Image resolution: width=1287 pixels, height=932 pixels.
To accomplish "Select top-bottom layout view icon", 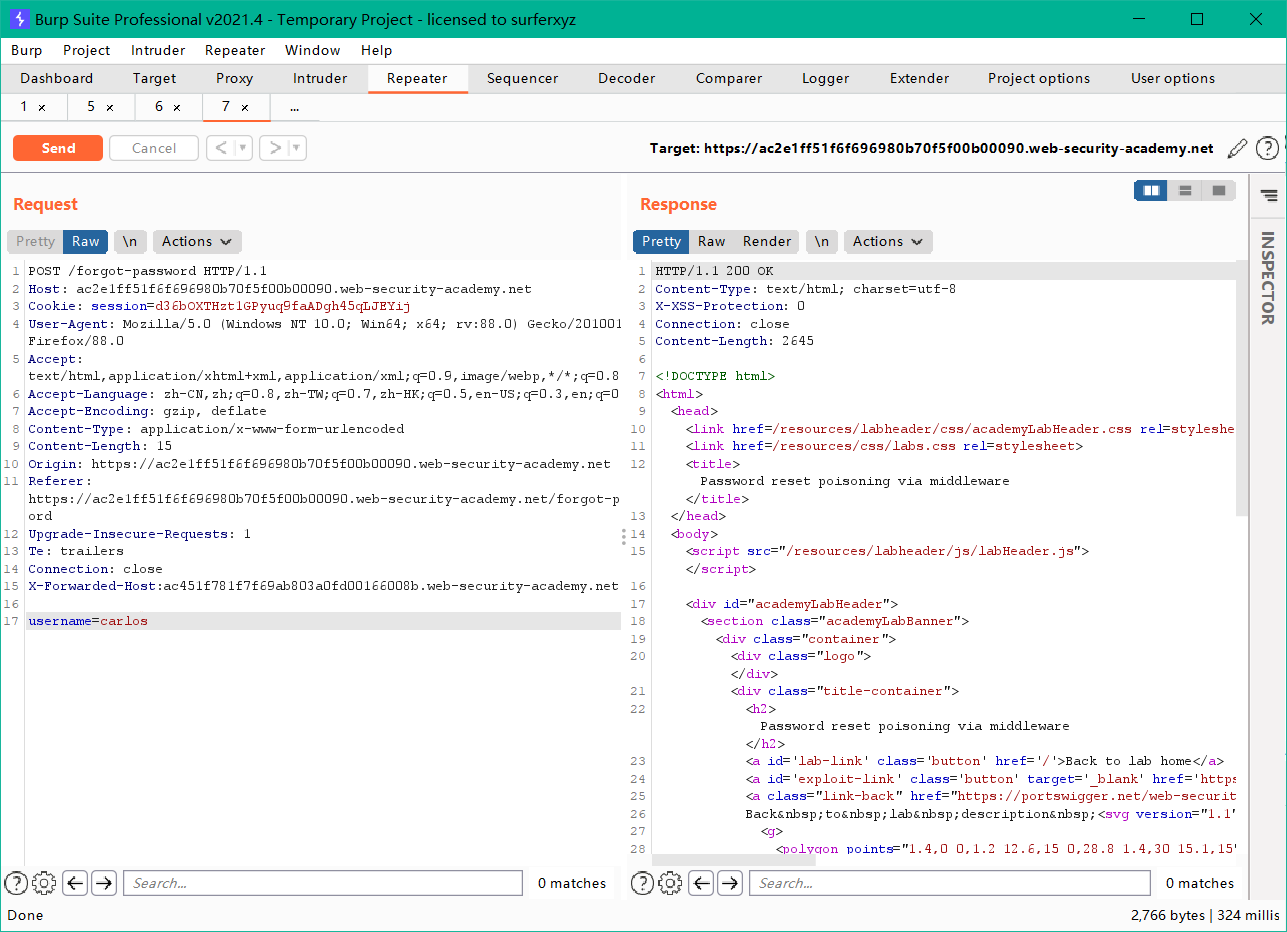I will [1185, 190].
